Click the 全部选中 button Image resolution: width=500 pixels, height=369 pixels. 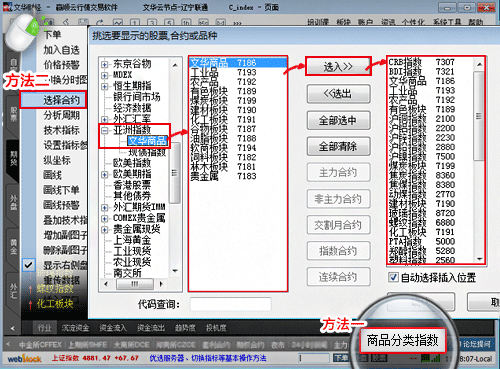click(338, 120)
